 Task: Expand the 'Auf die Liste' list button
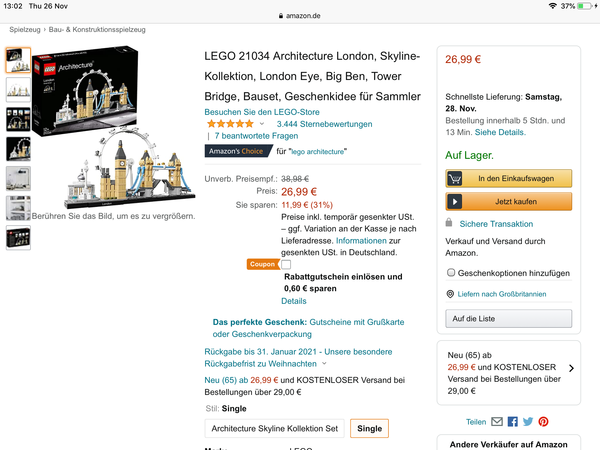click(x=509, y=318)
